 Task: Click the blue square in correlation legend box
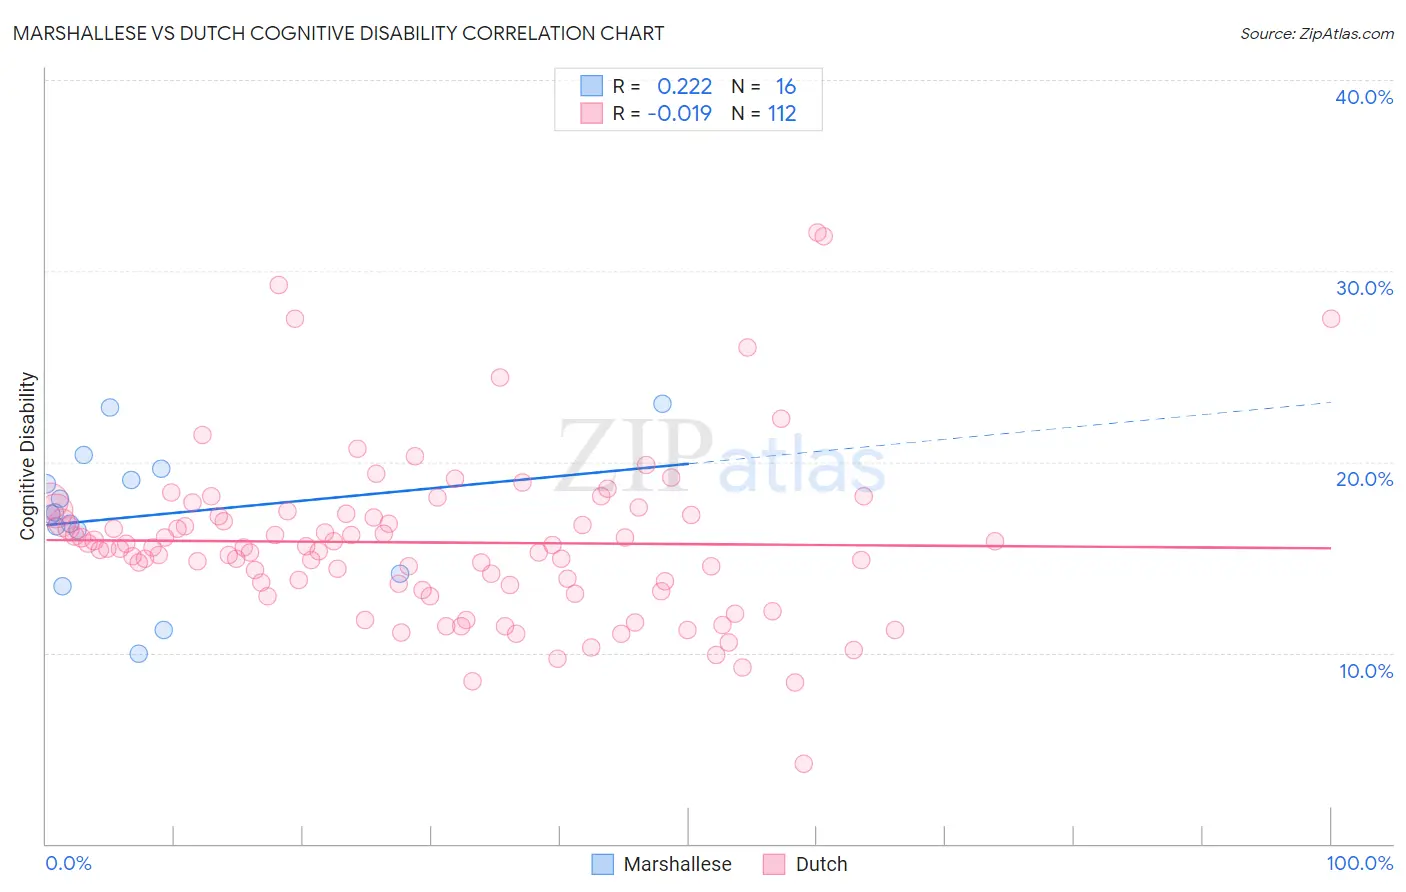592,86
